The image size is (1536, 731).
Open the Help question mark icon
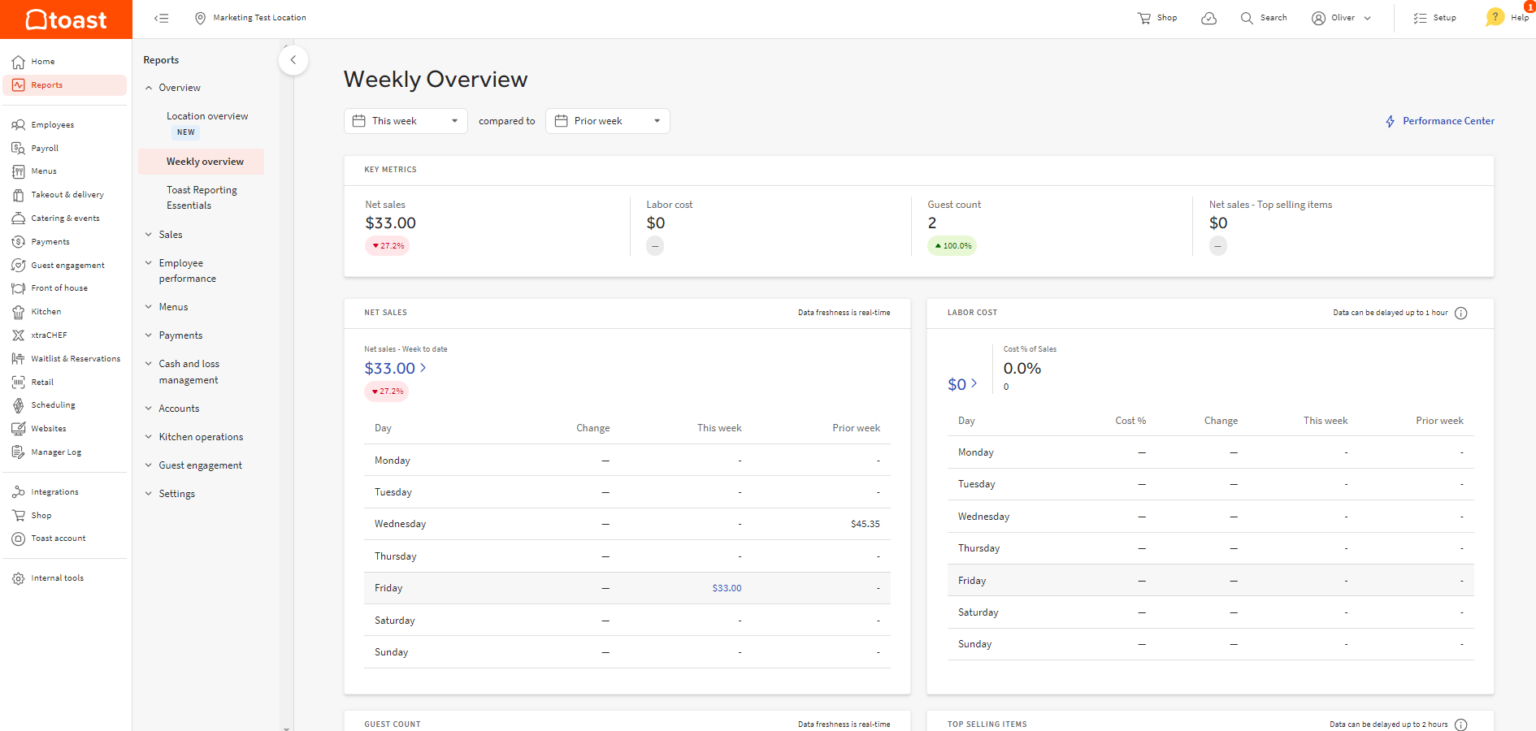pos(1495,17)
